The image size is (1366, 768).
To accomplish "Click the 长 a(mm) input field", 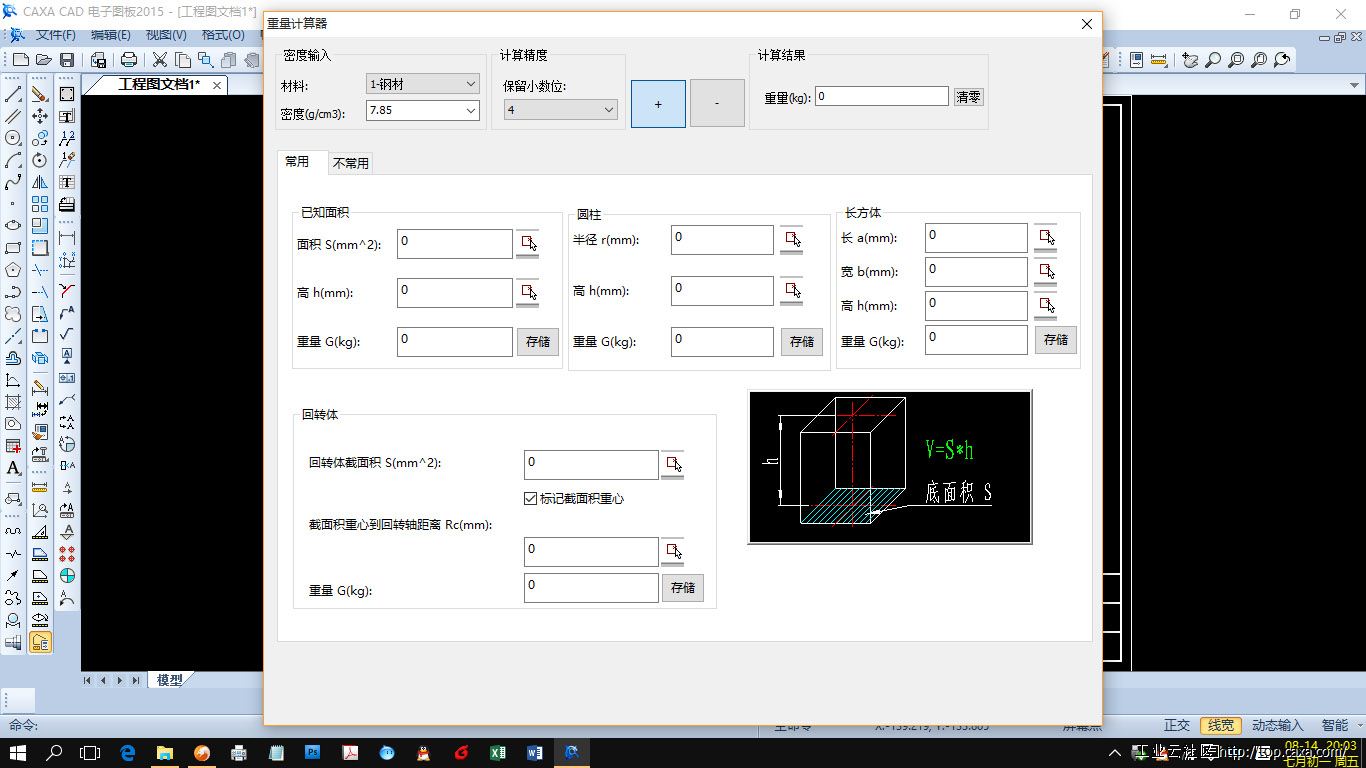I will pyautogui.click(x=975, y=238).
